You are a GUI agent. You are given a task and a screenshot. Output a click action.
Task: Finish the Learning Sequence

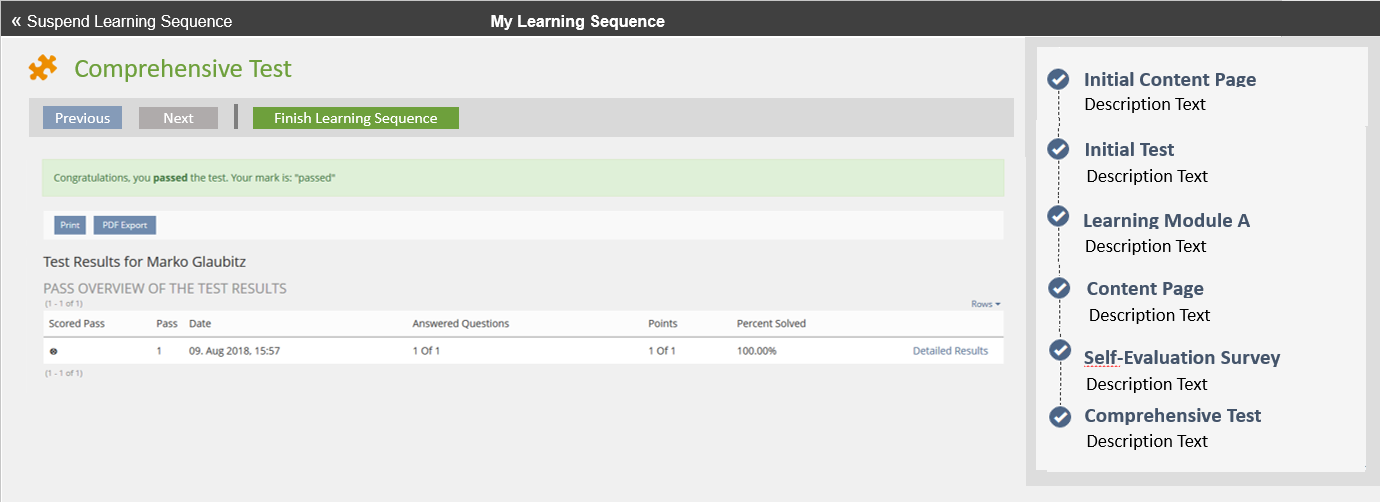click(x=355, y=118)
